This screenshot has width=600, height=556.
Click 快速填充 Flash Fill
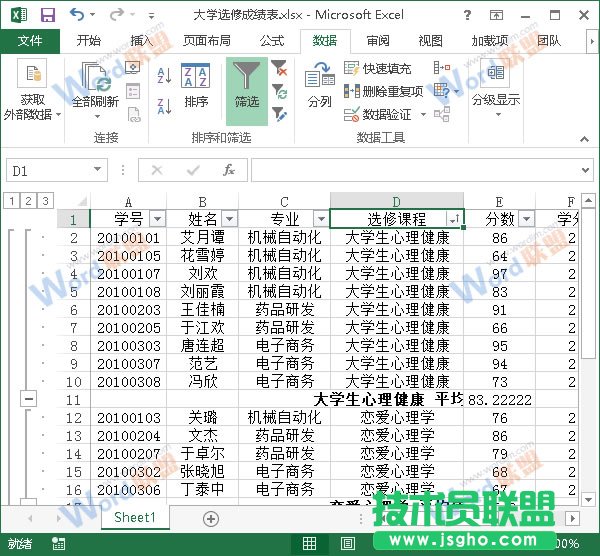(x=377, y=69)
